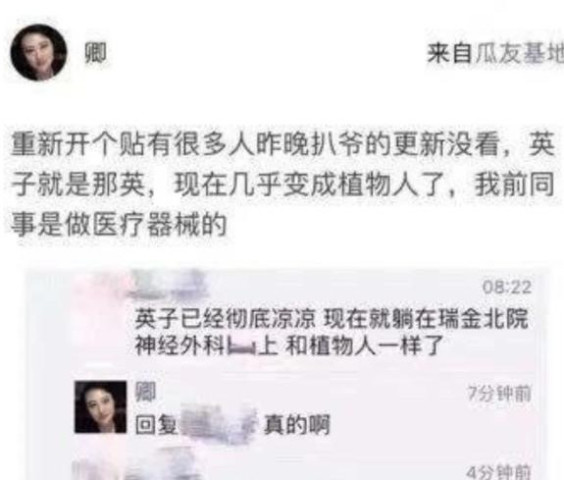Tap the 08:22 message timestamp
Viewport: 564px width, 480px height.
[506, 287]
